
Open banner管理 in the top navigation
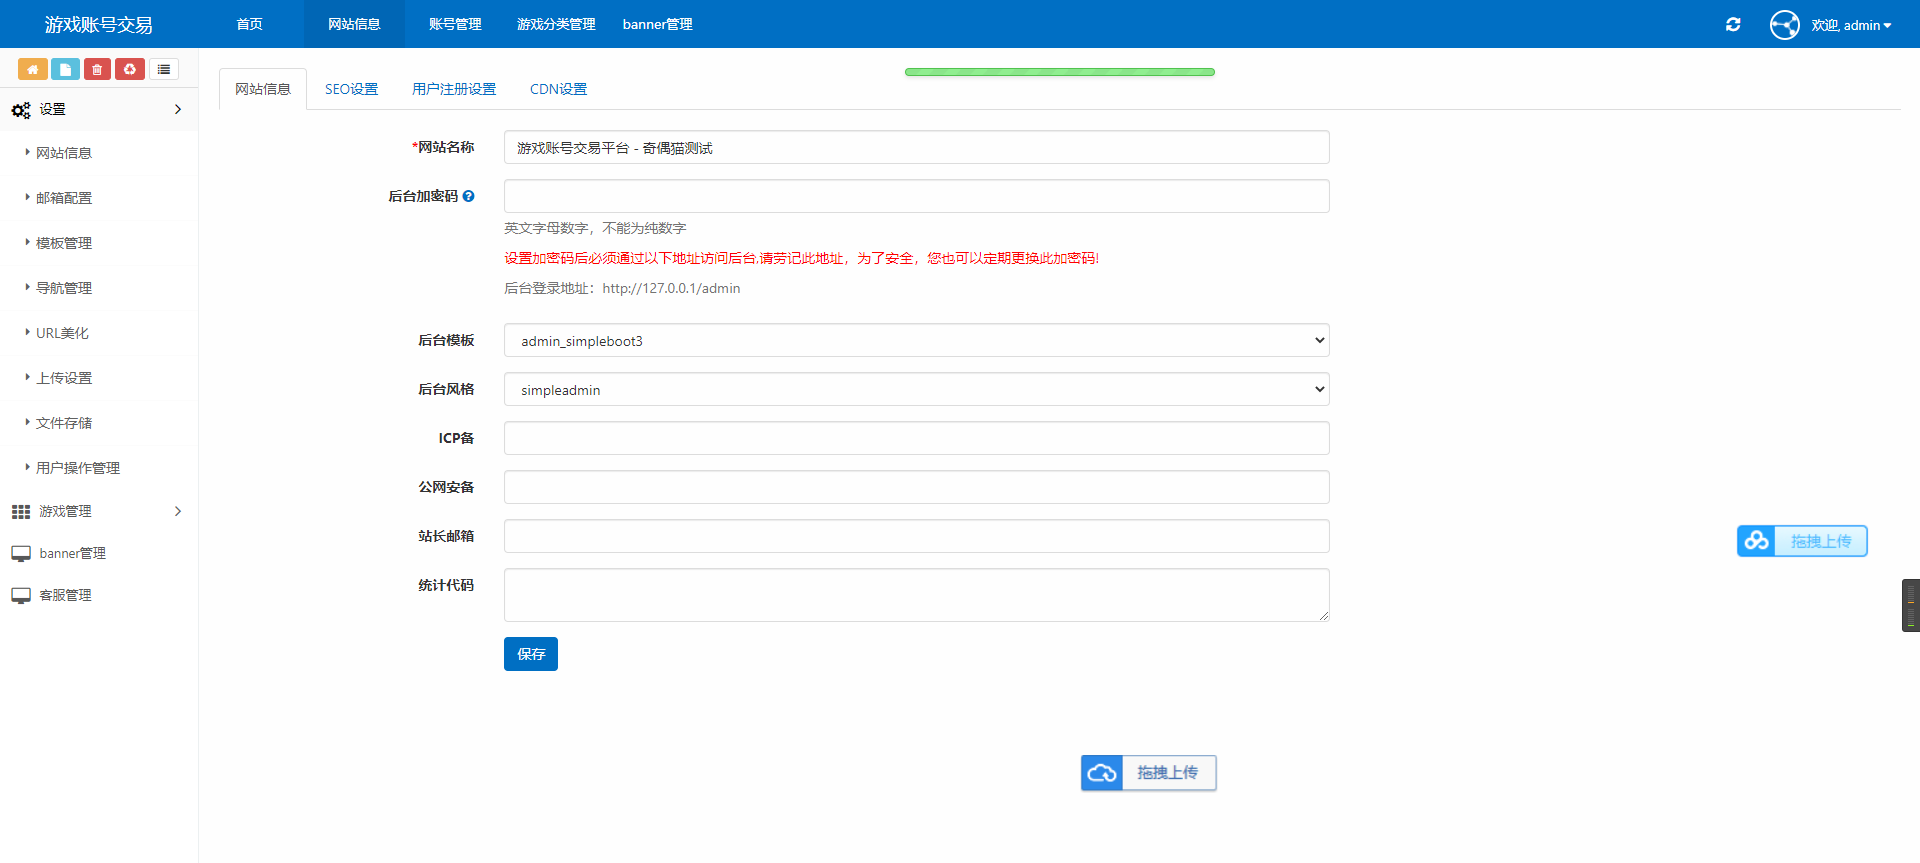pos(657,24)
